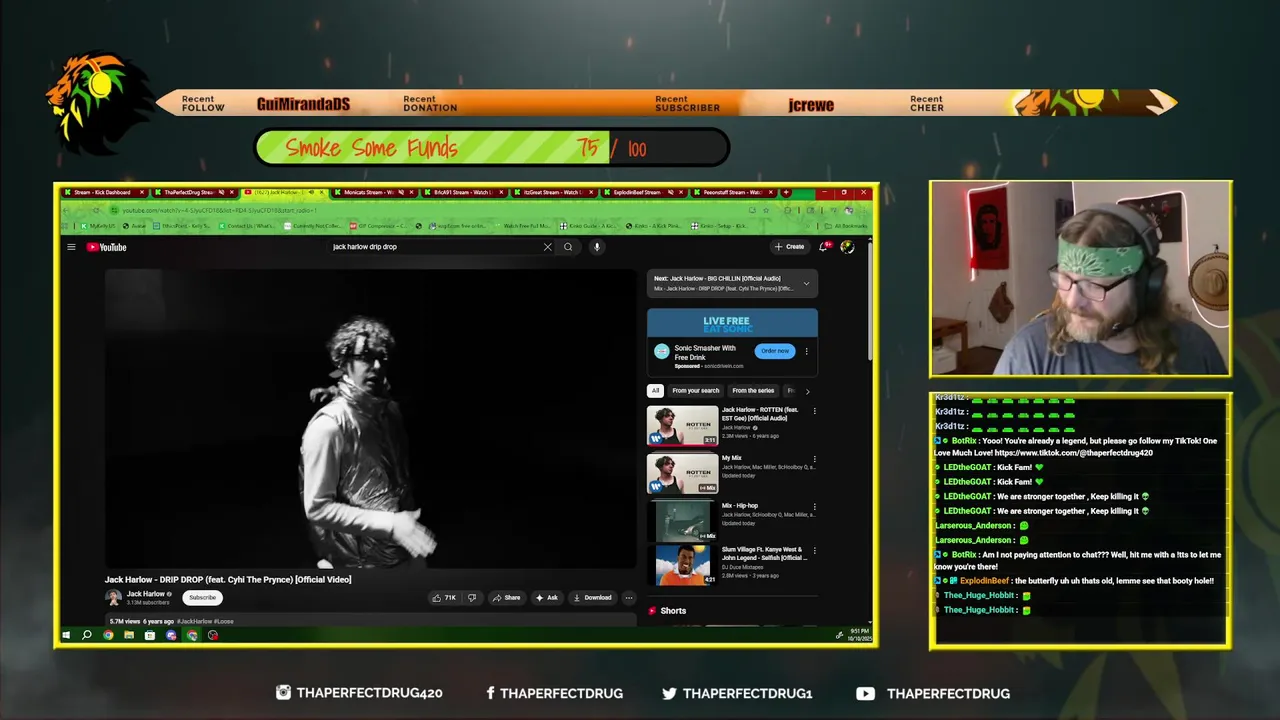Open the Microsoft Store taskbar icon
Screen dimensions: 1280x720
(150, 635)
